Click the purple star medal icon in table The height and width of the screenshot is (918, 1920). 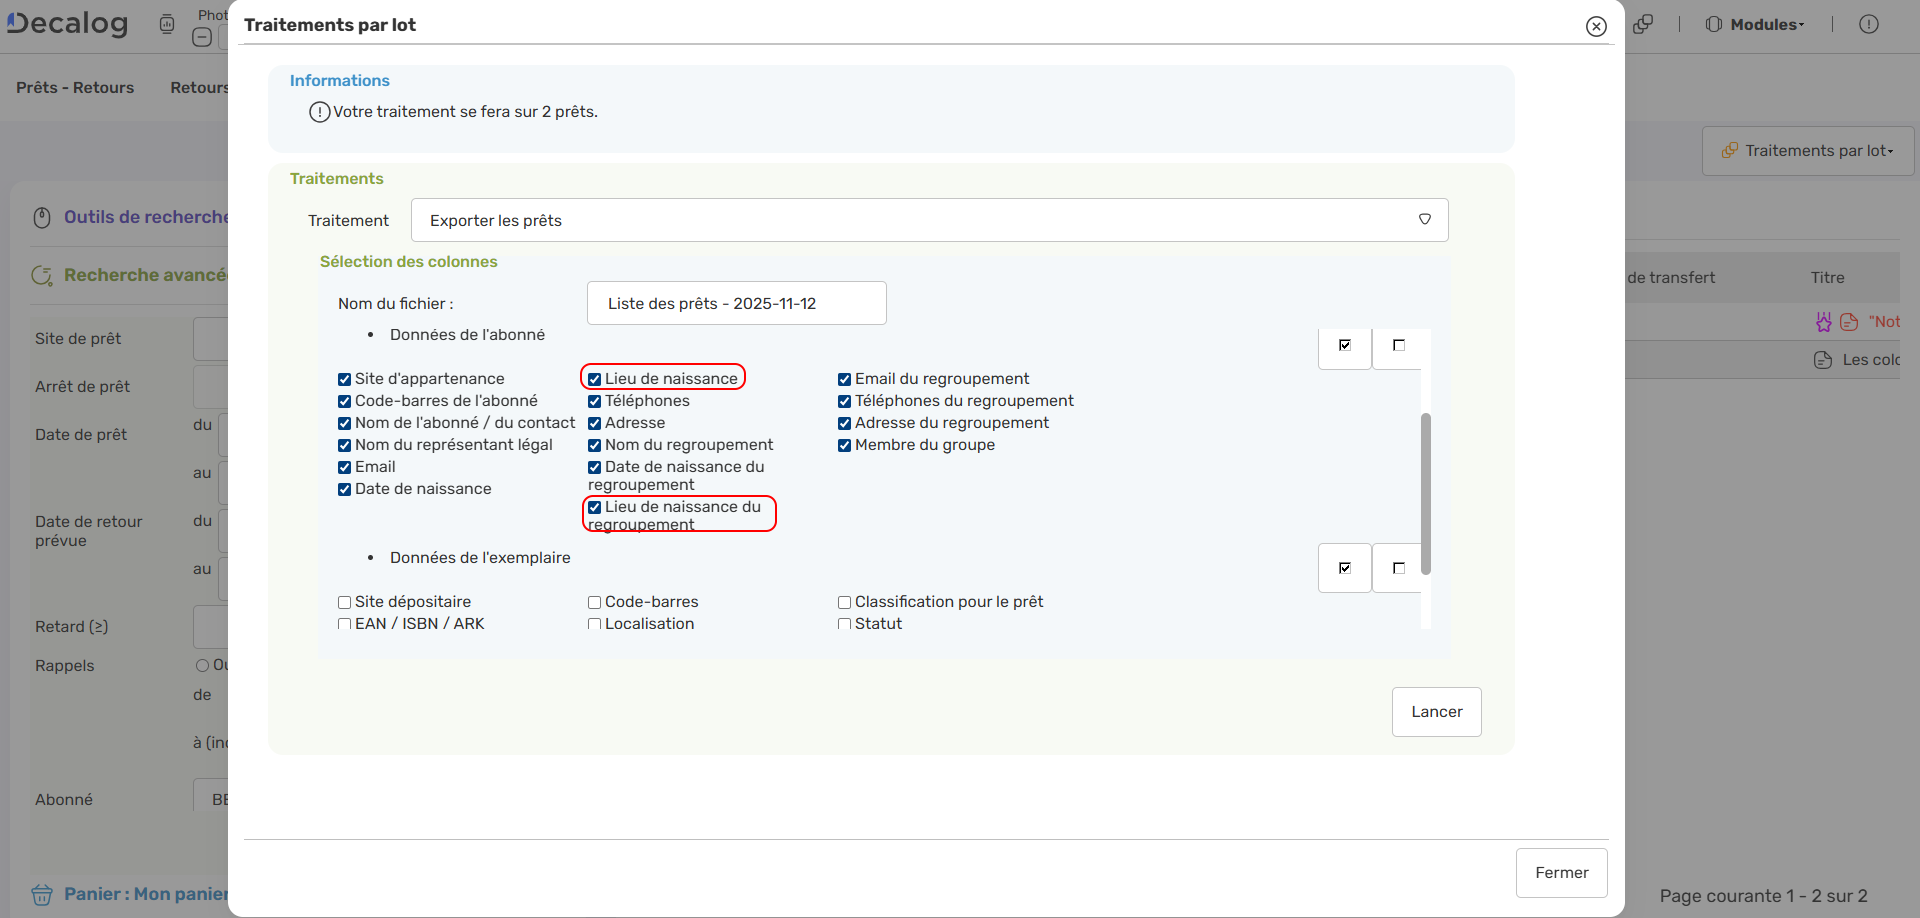pyautogui.click(x=1823, y=321)
